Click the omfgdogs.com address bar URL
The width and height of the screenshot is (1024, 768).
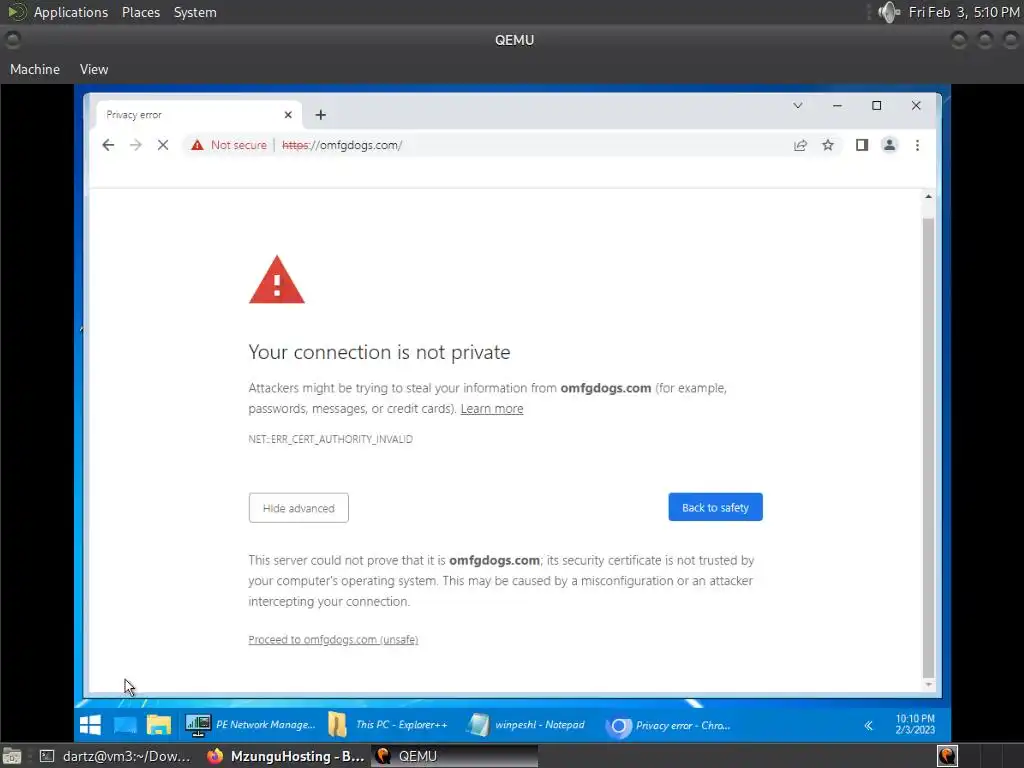pyautogui.click(x=342, y=145)
